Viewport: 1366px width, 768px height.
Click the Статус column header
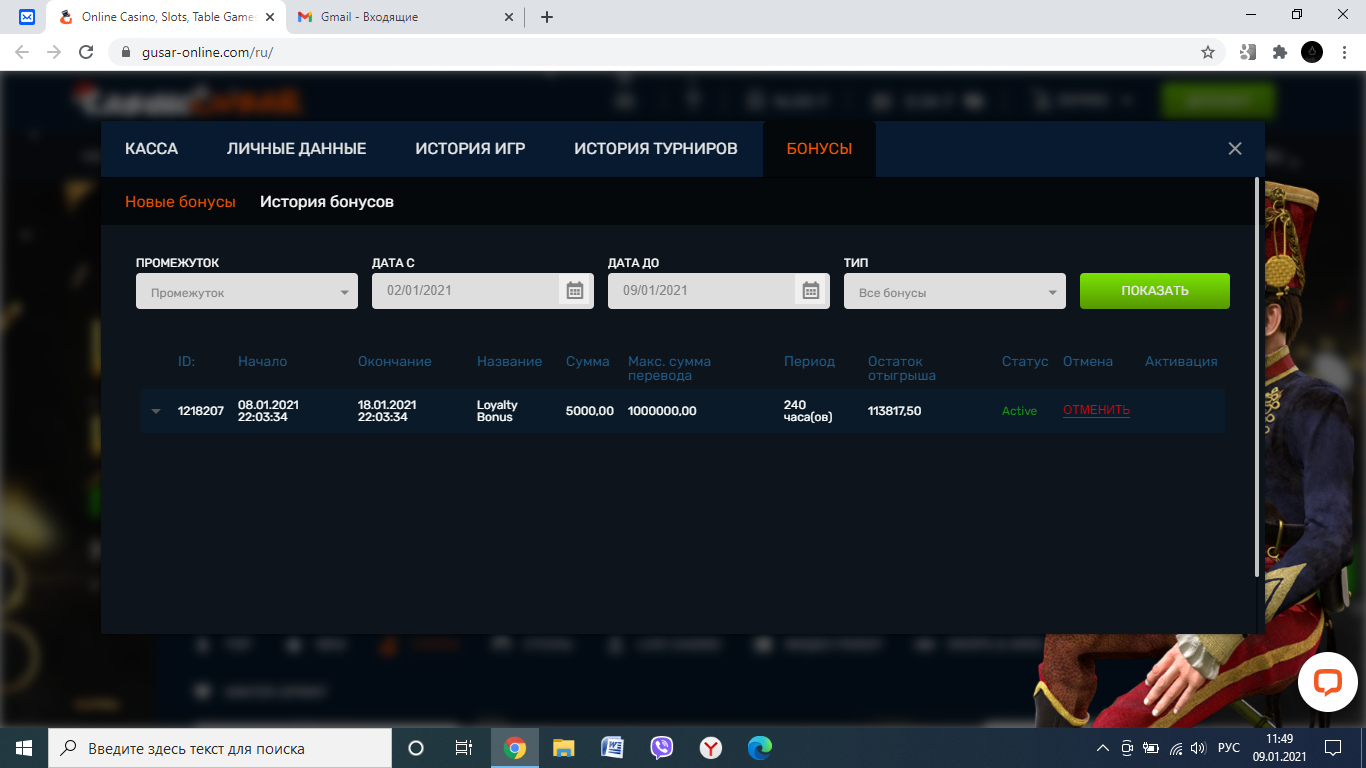point(1025,362)
